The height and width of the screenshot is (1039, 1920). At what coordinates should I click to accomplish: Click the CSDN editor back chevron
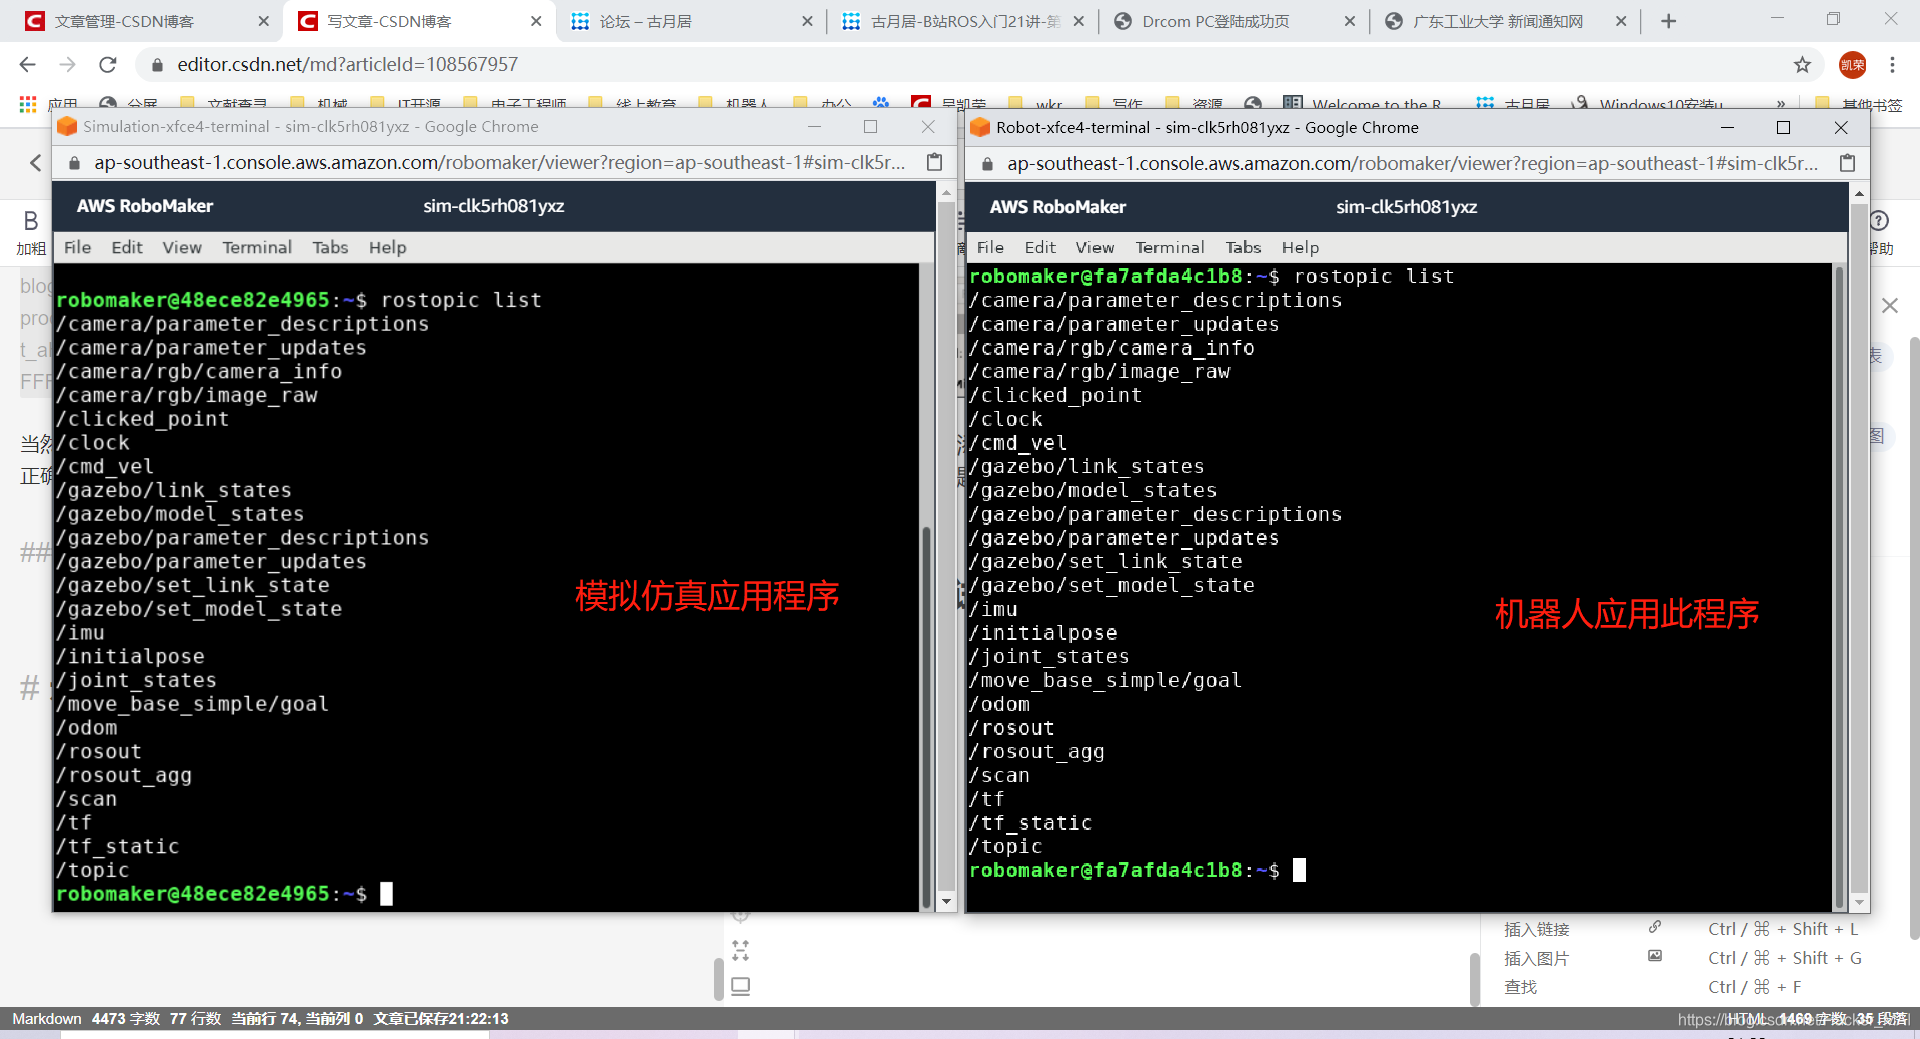(x=36, y=162)
